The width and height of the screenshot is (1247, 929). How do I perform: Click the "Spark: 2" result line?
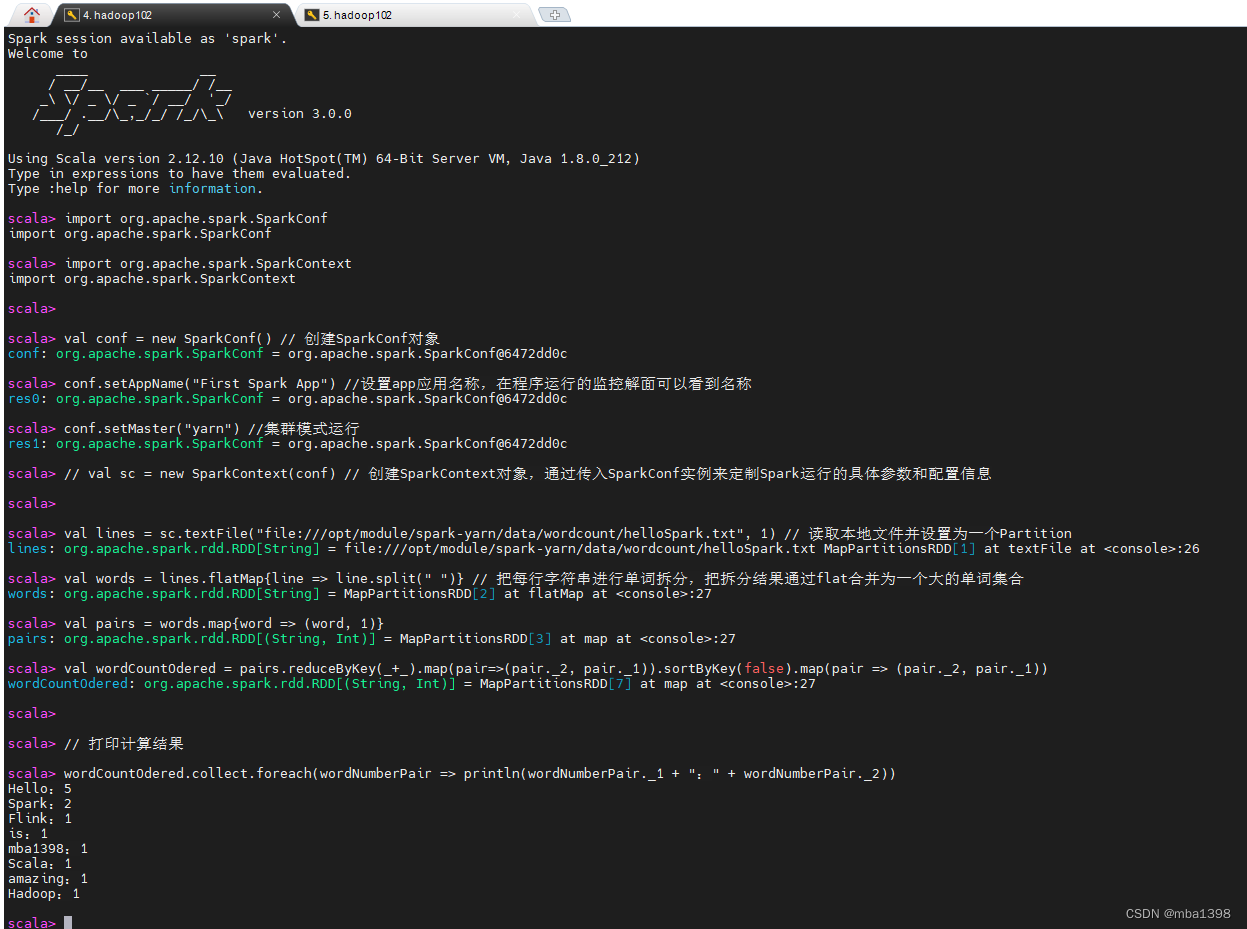click(40, 804)
